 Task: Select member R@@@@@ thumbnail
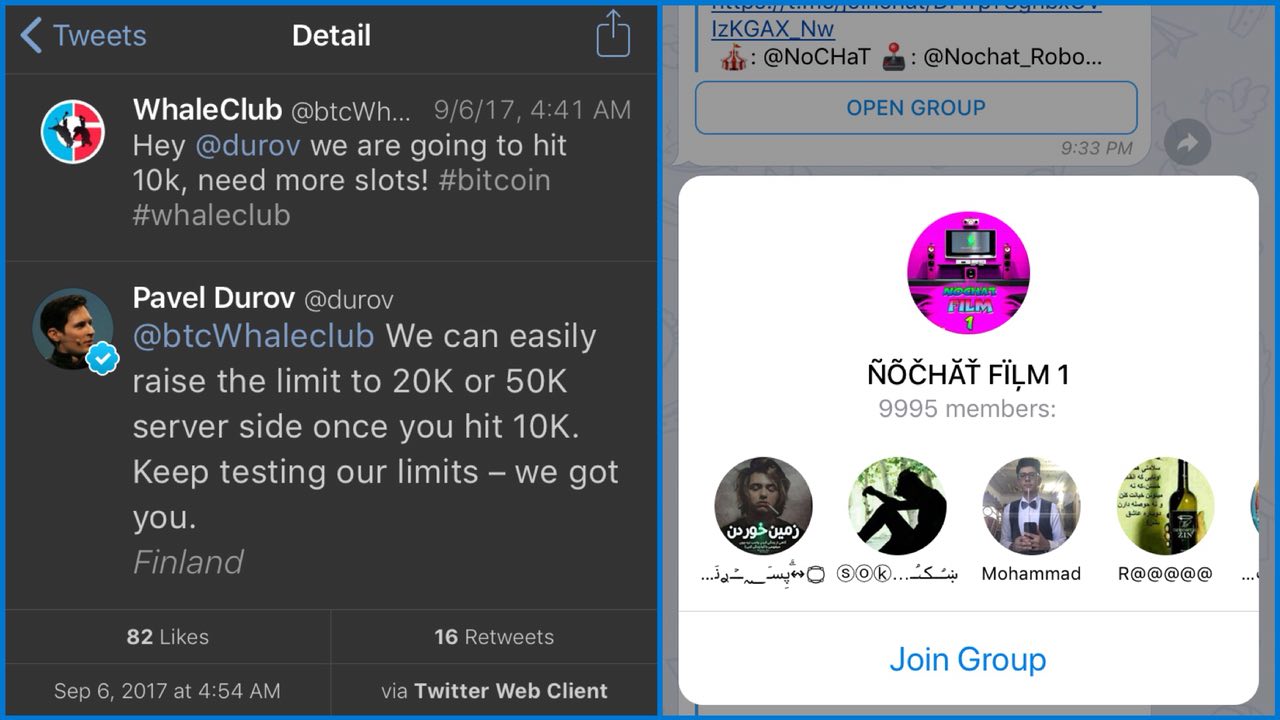(1165, 506)
